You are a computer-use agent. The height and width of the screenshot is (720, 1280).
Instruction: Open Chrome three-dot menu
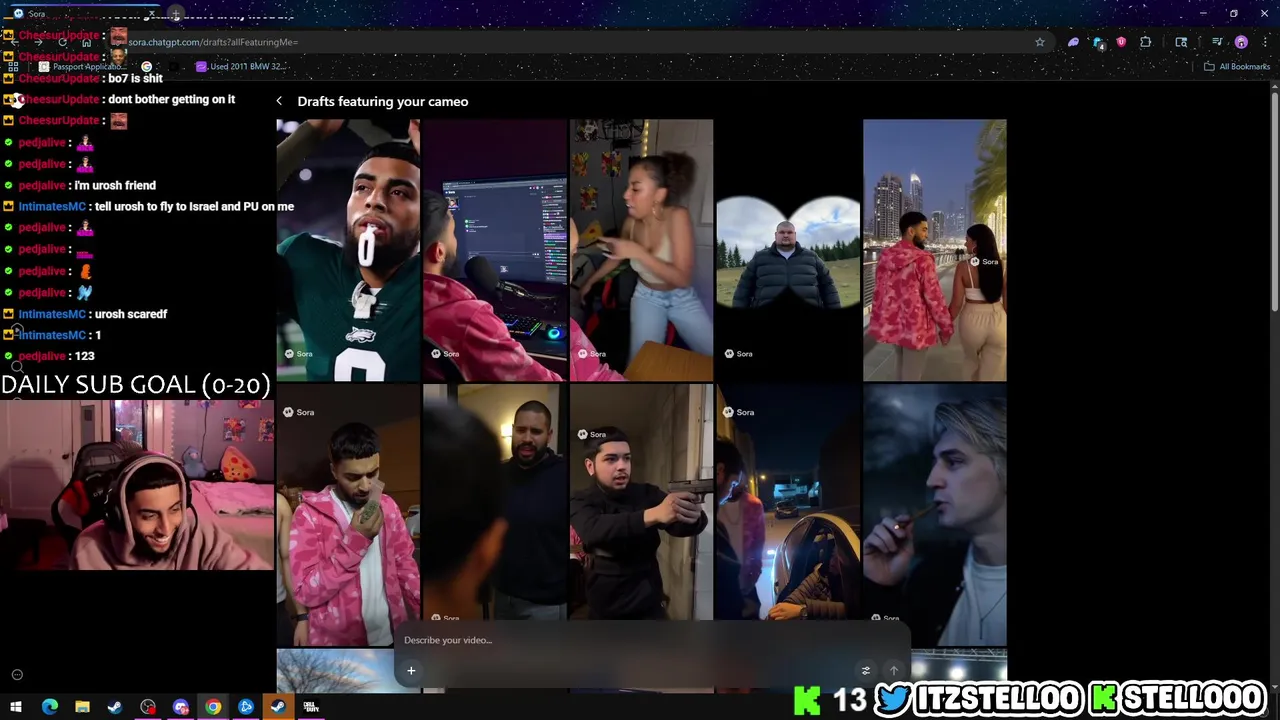click(x=1265, y=42)
